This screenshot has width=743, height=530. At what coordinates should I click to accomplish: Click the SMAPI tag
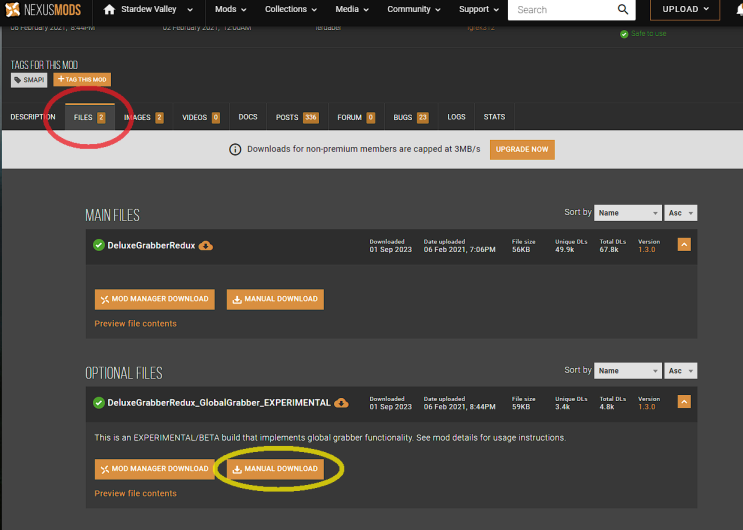point(29,80)
